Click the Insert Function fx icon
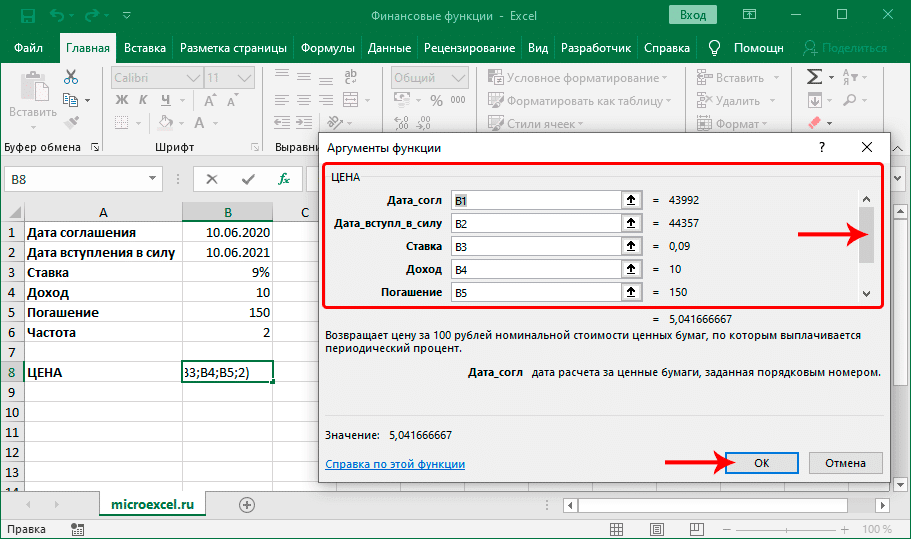This screenshot has height=539, width=911. (x=284, y=179)
